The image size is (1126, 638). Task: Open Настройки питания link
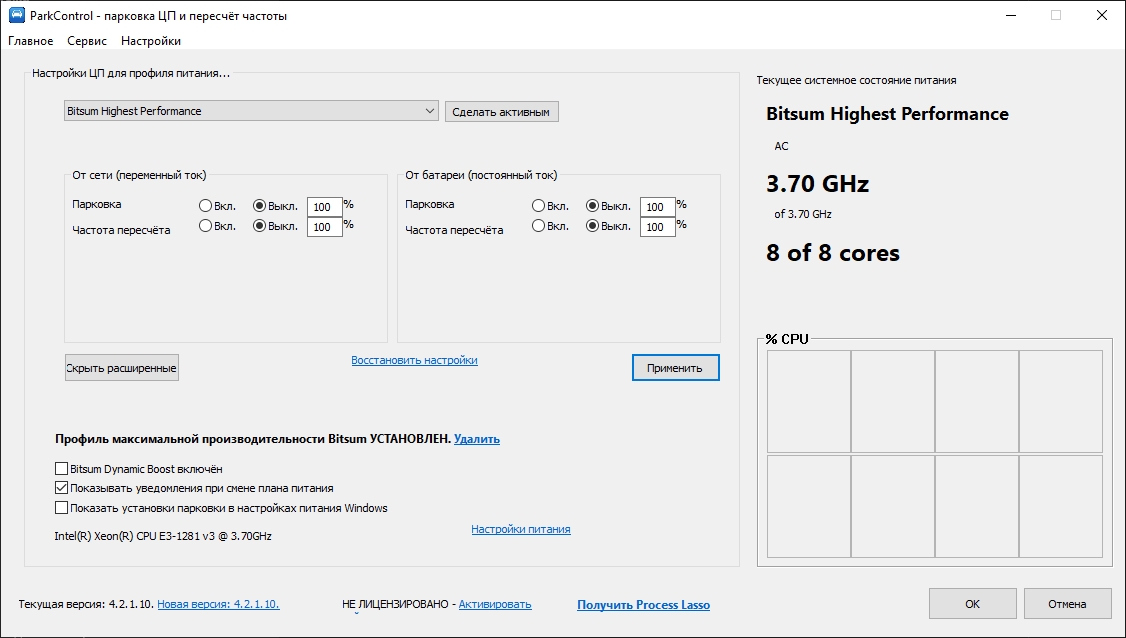[521, 530]
